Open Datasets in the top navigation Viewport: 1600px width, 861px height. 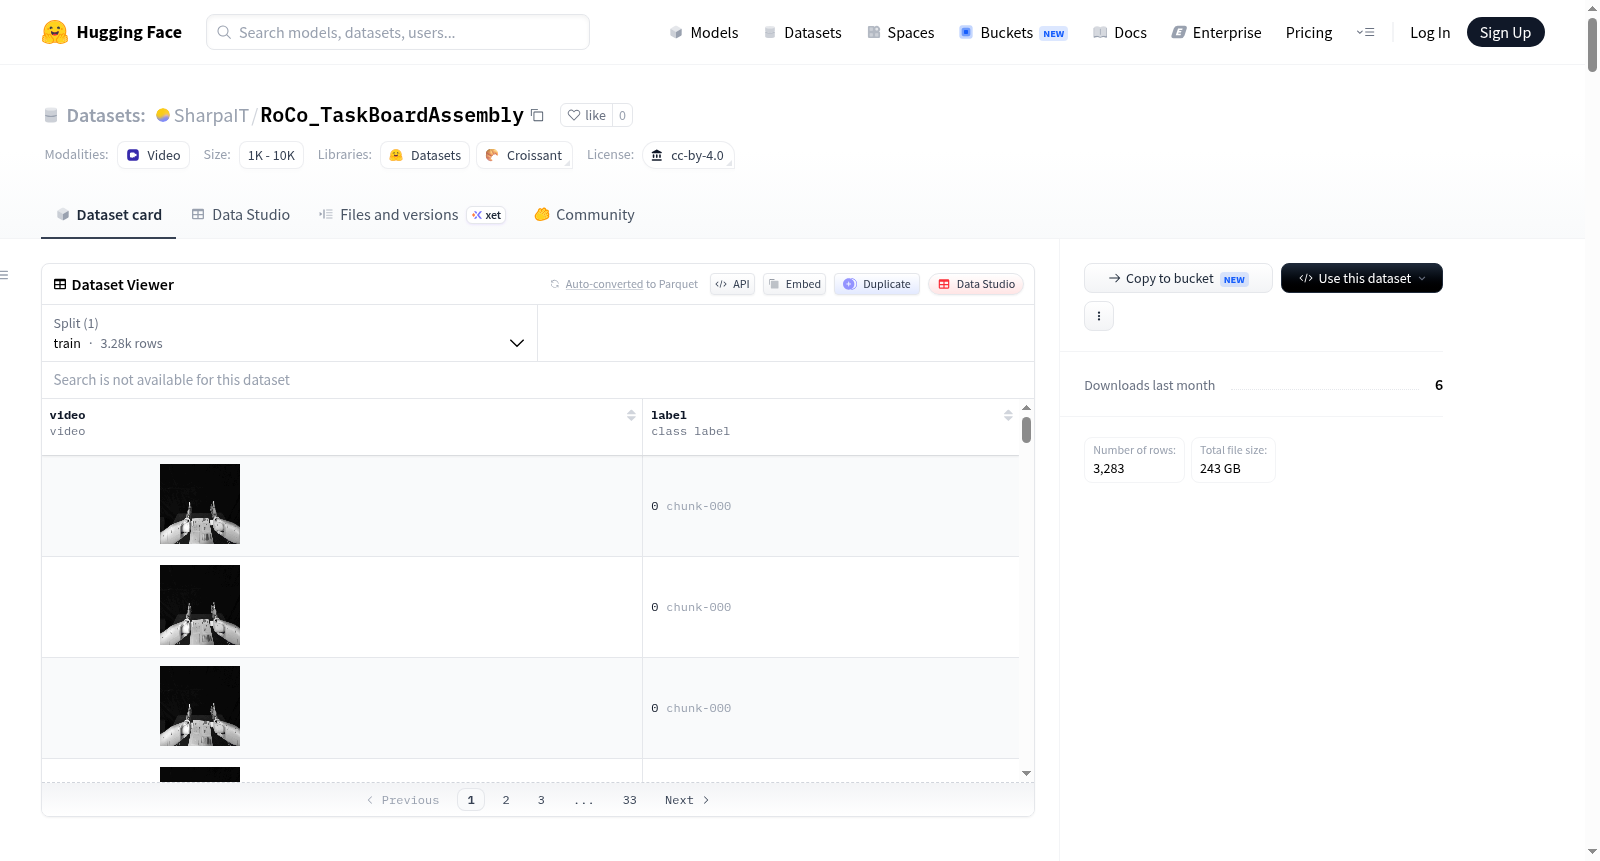coord(802,32)
